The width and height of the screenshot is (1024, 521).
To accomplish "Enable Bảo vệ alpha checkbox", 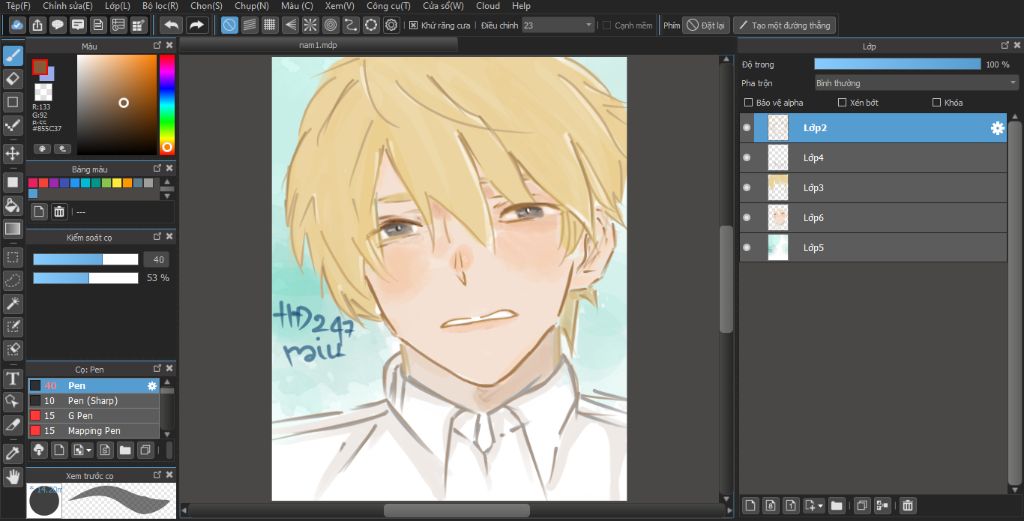I will [x=748, y=103].
